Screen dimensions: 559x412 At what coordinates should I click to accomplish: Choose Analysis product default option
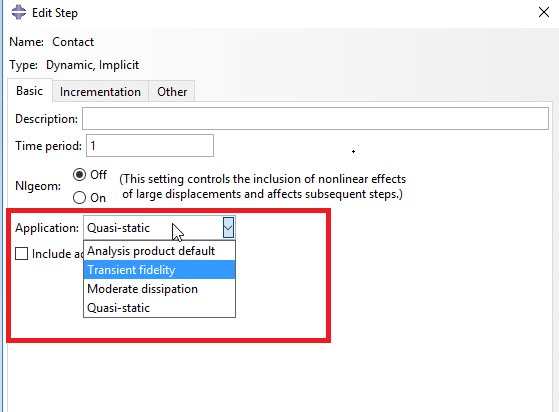pyautogui.click(x=159, y=251)
